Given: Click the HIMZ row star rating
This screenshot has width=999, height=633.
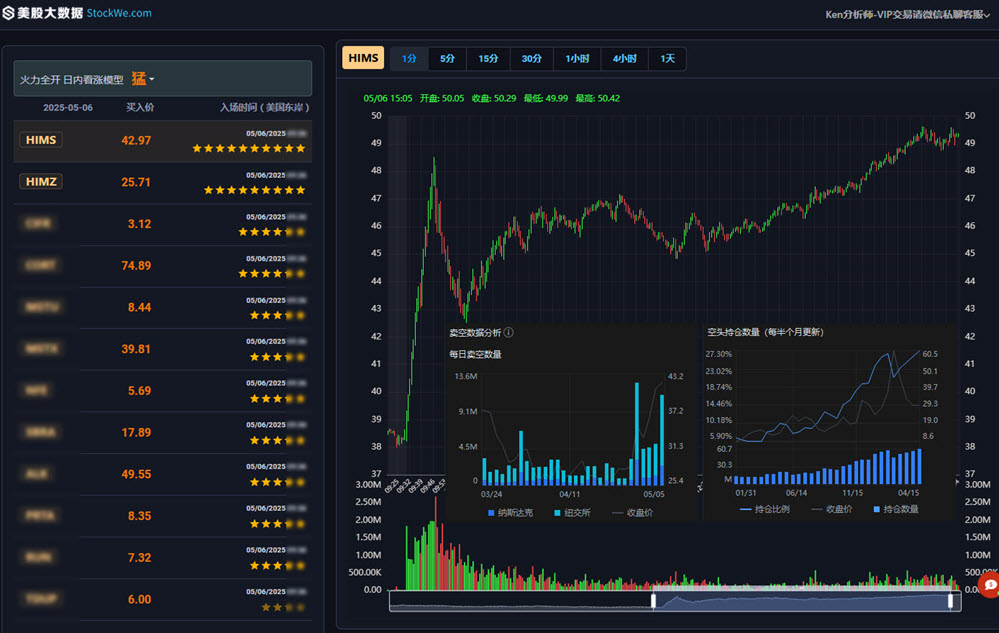Looking at the screenshot, I should coord(255,190).
